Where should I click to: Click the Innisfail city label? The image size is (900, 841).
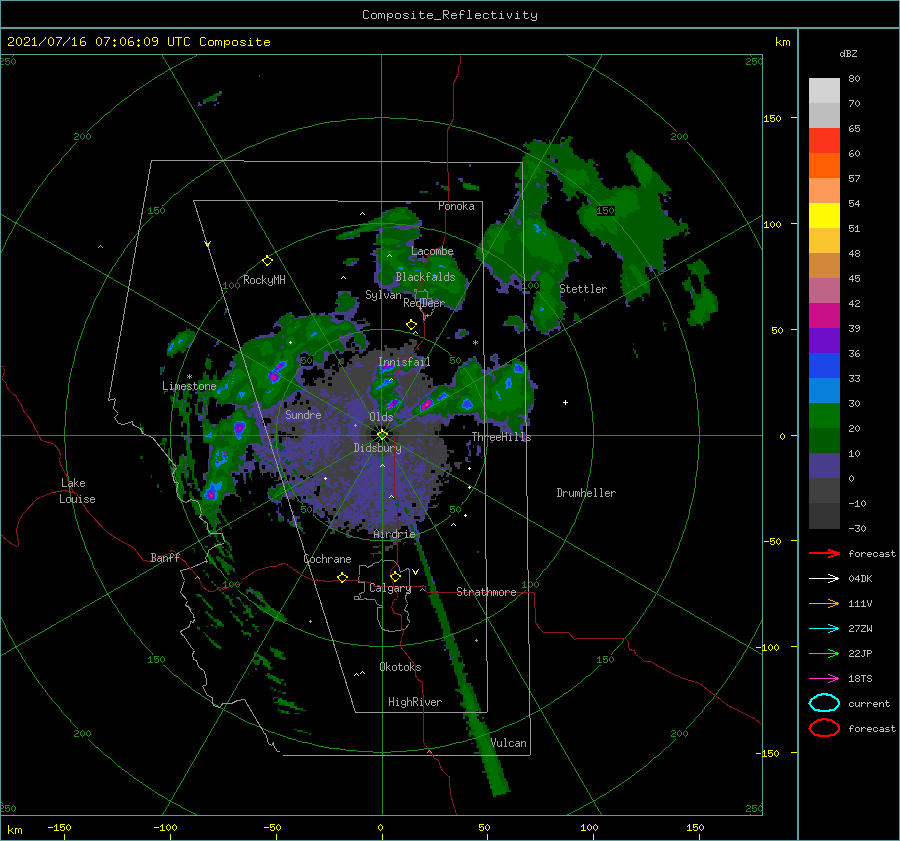[404, 362]
